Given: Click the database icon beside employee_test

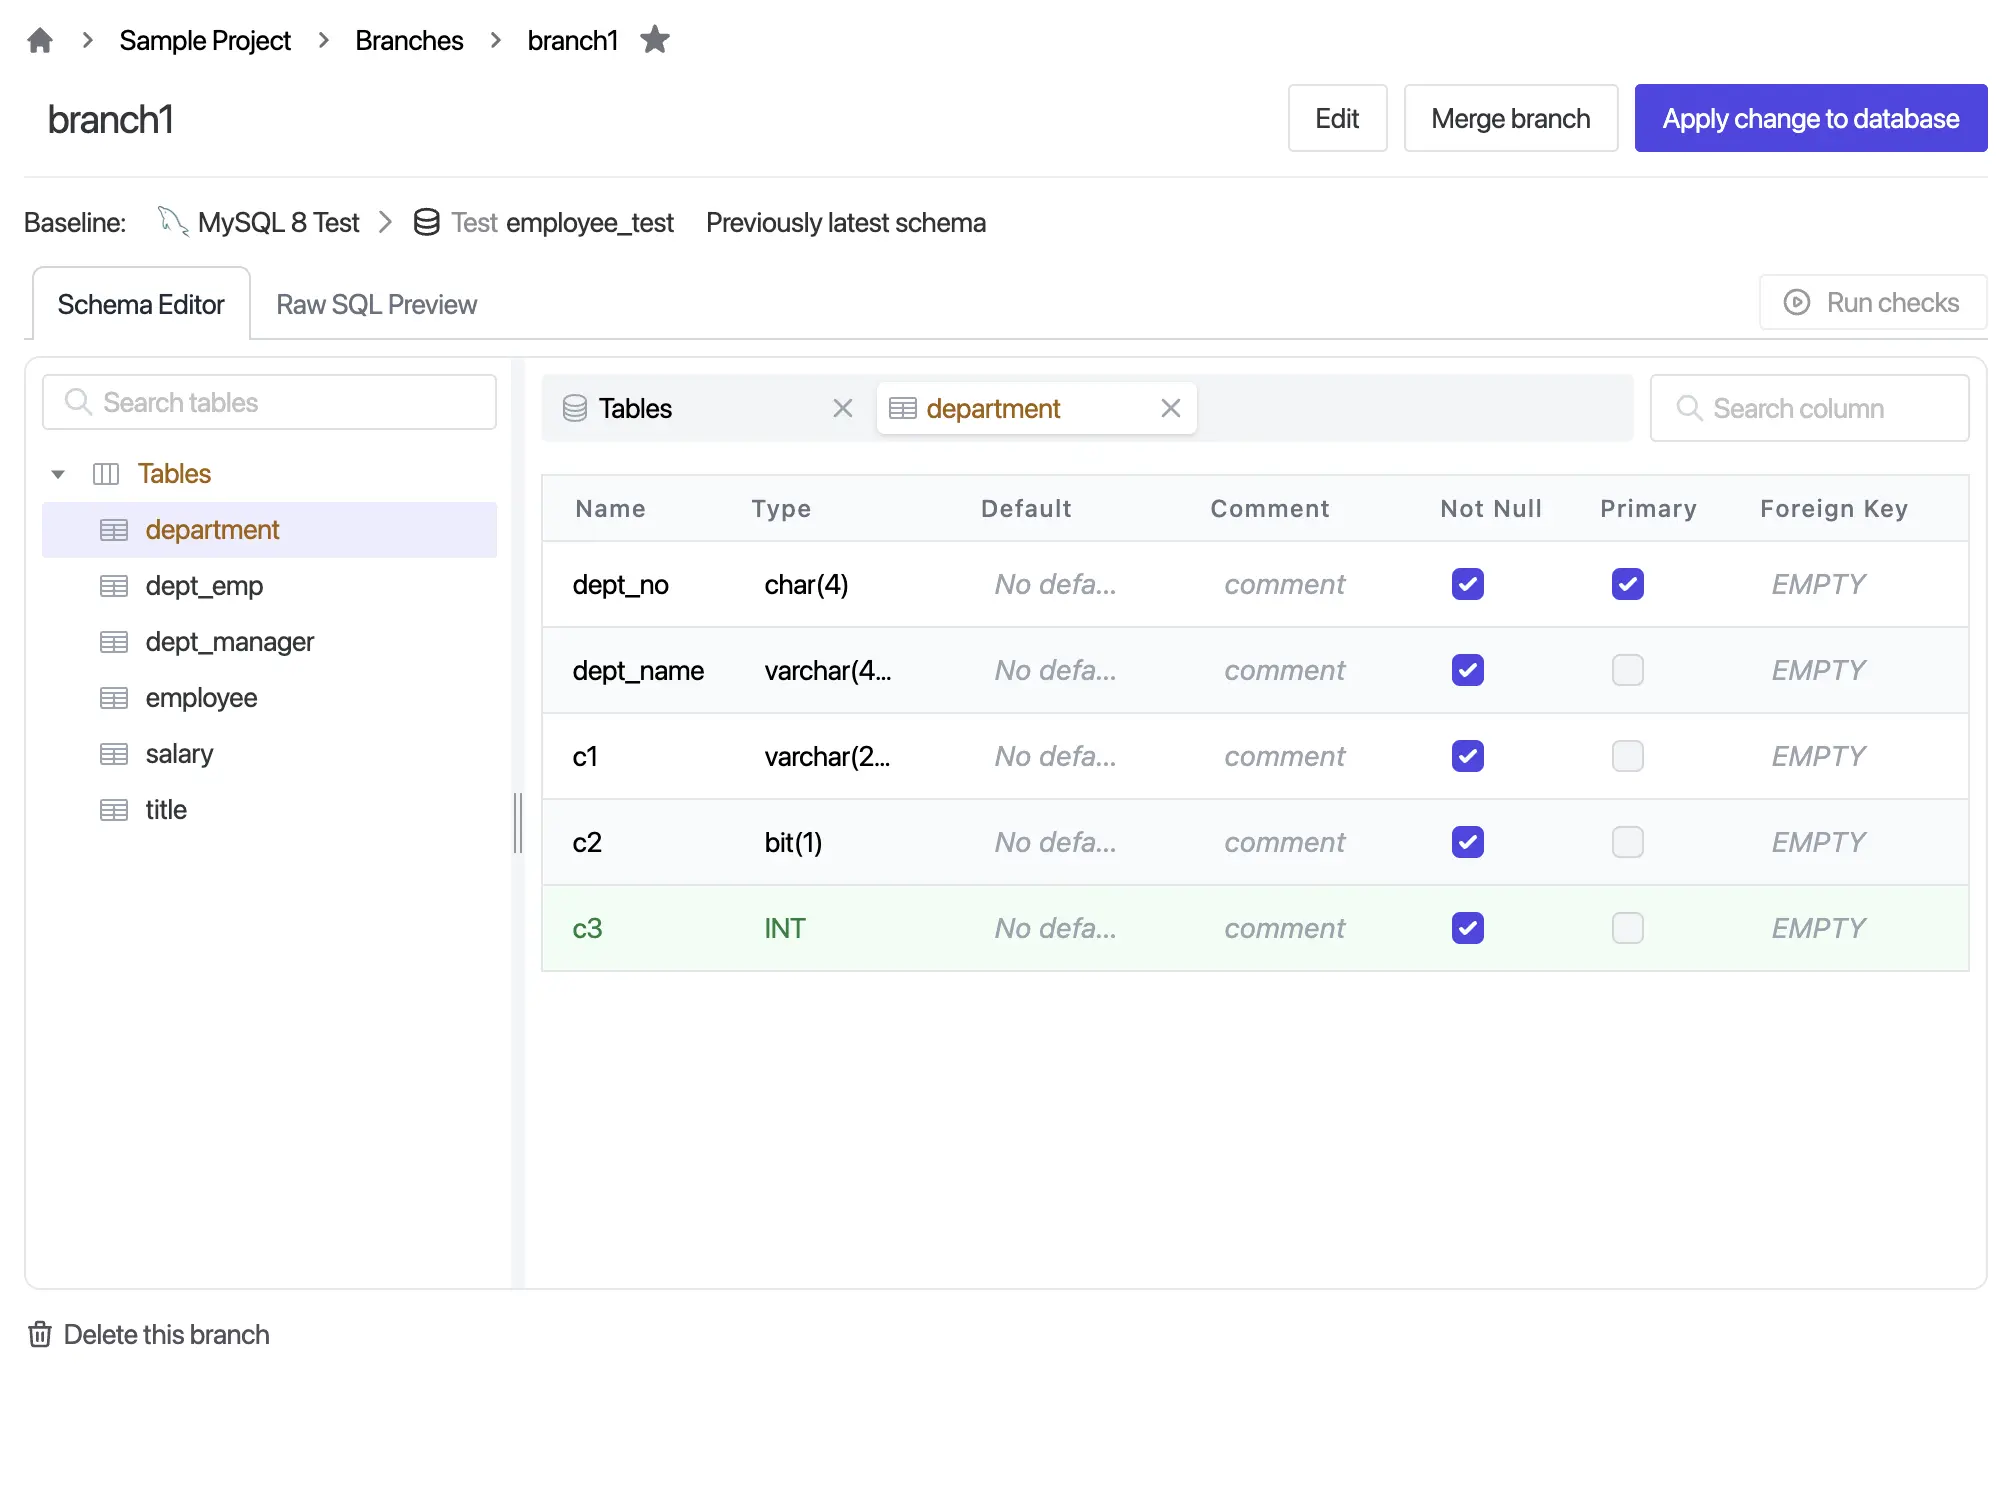Looking at the screenshot, I should (427, 222).
